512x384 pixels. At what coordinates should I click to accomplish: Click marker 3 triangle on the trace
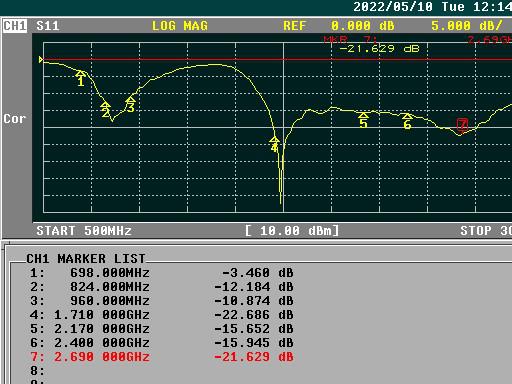click(x=131, y=100)
